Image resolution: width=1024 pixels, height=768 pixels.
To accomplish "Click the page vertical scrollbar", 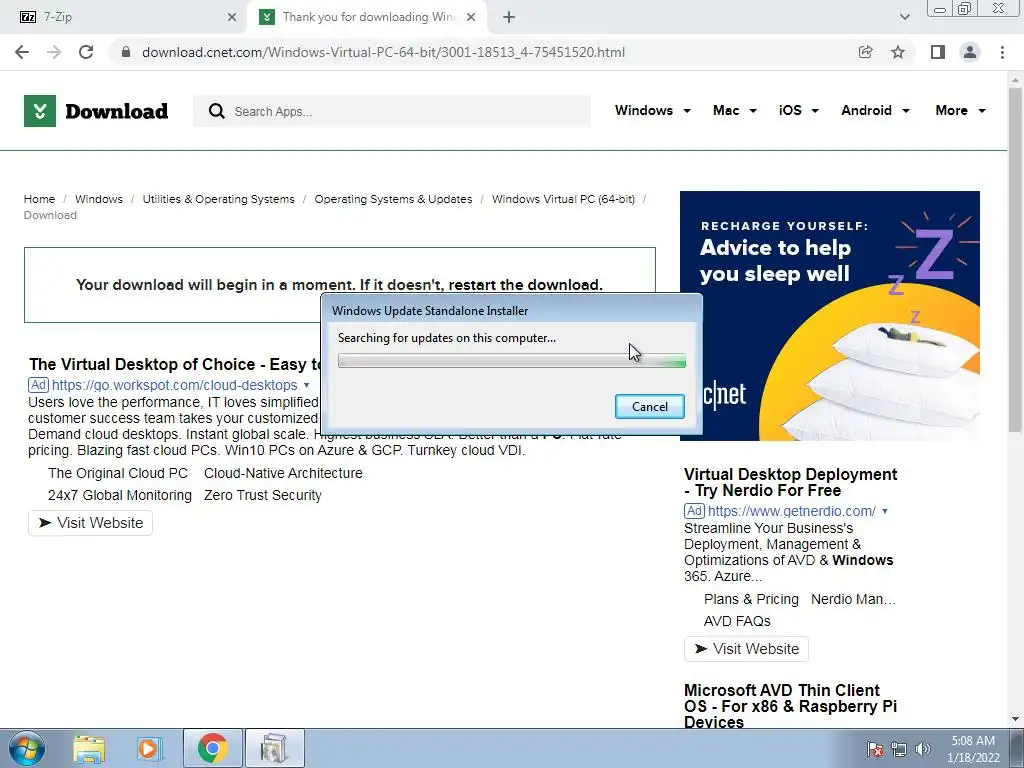I will (1015, 259).
